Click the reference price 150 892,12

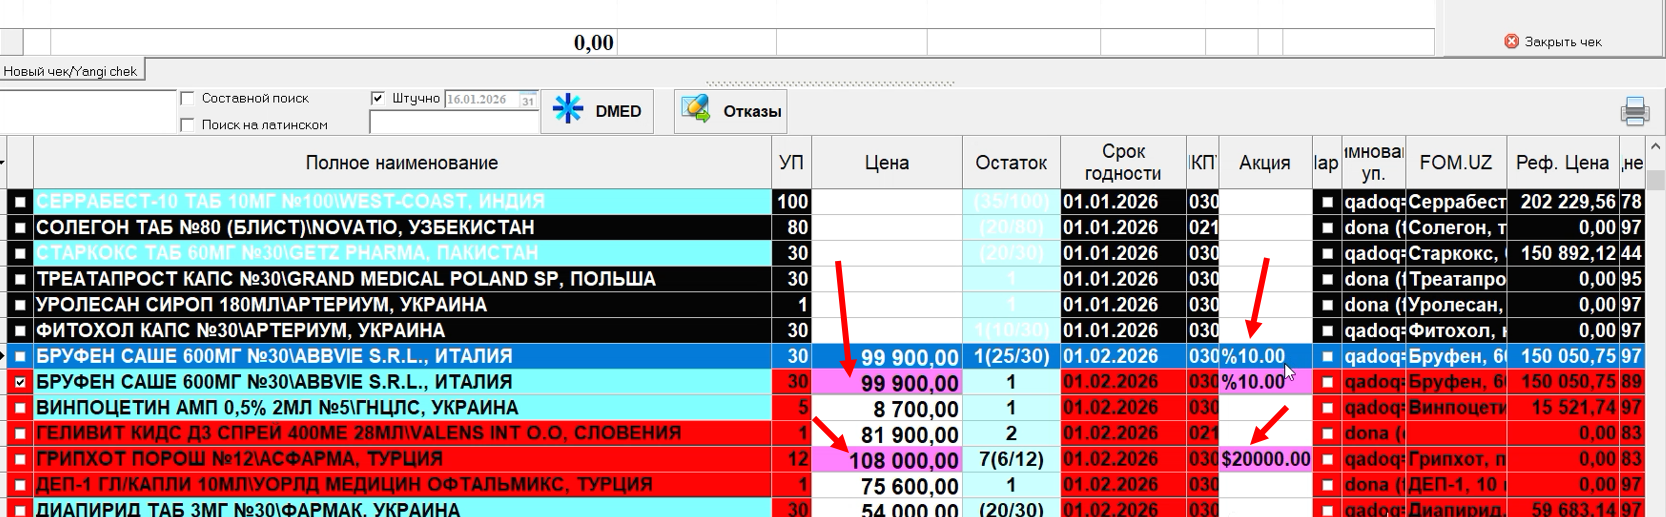(1562, 253)
